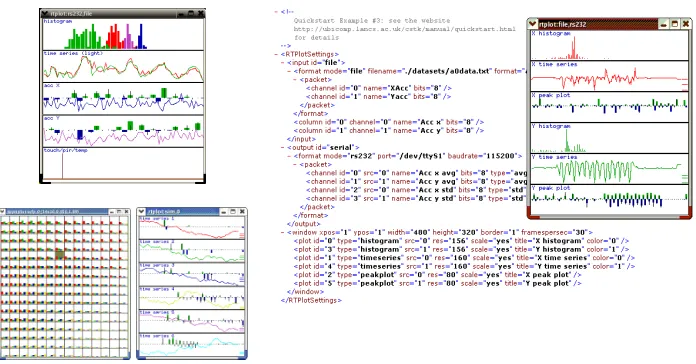Click the Y time series plot panel
The width and height of the screenshot is (696, 364).
[x=609, y=169]
